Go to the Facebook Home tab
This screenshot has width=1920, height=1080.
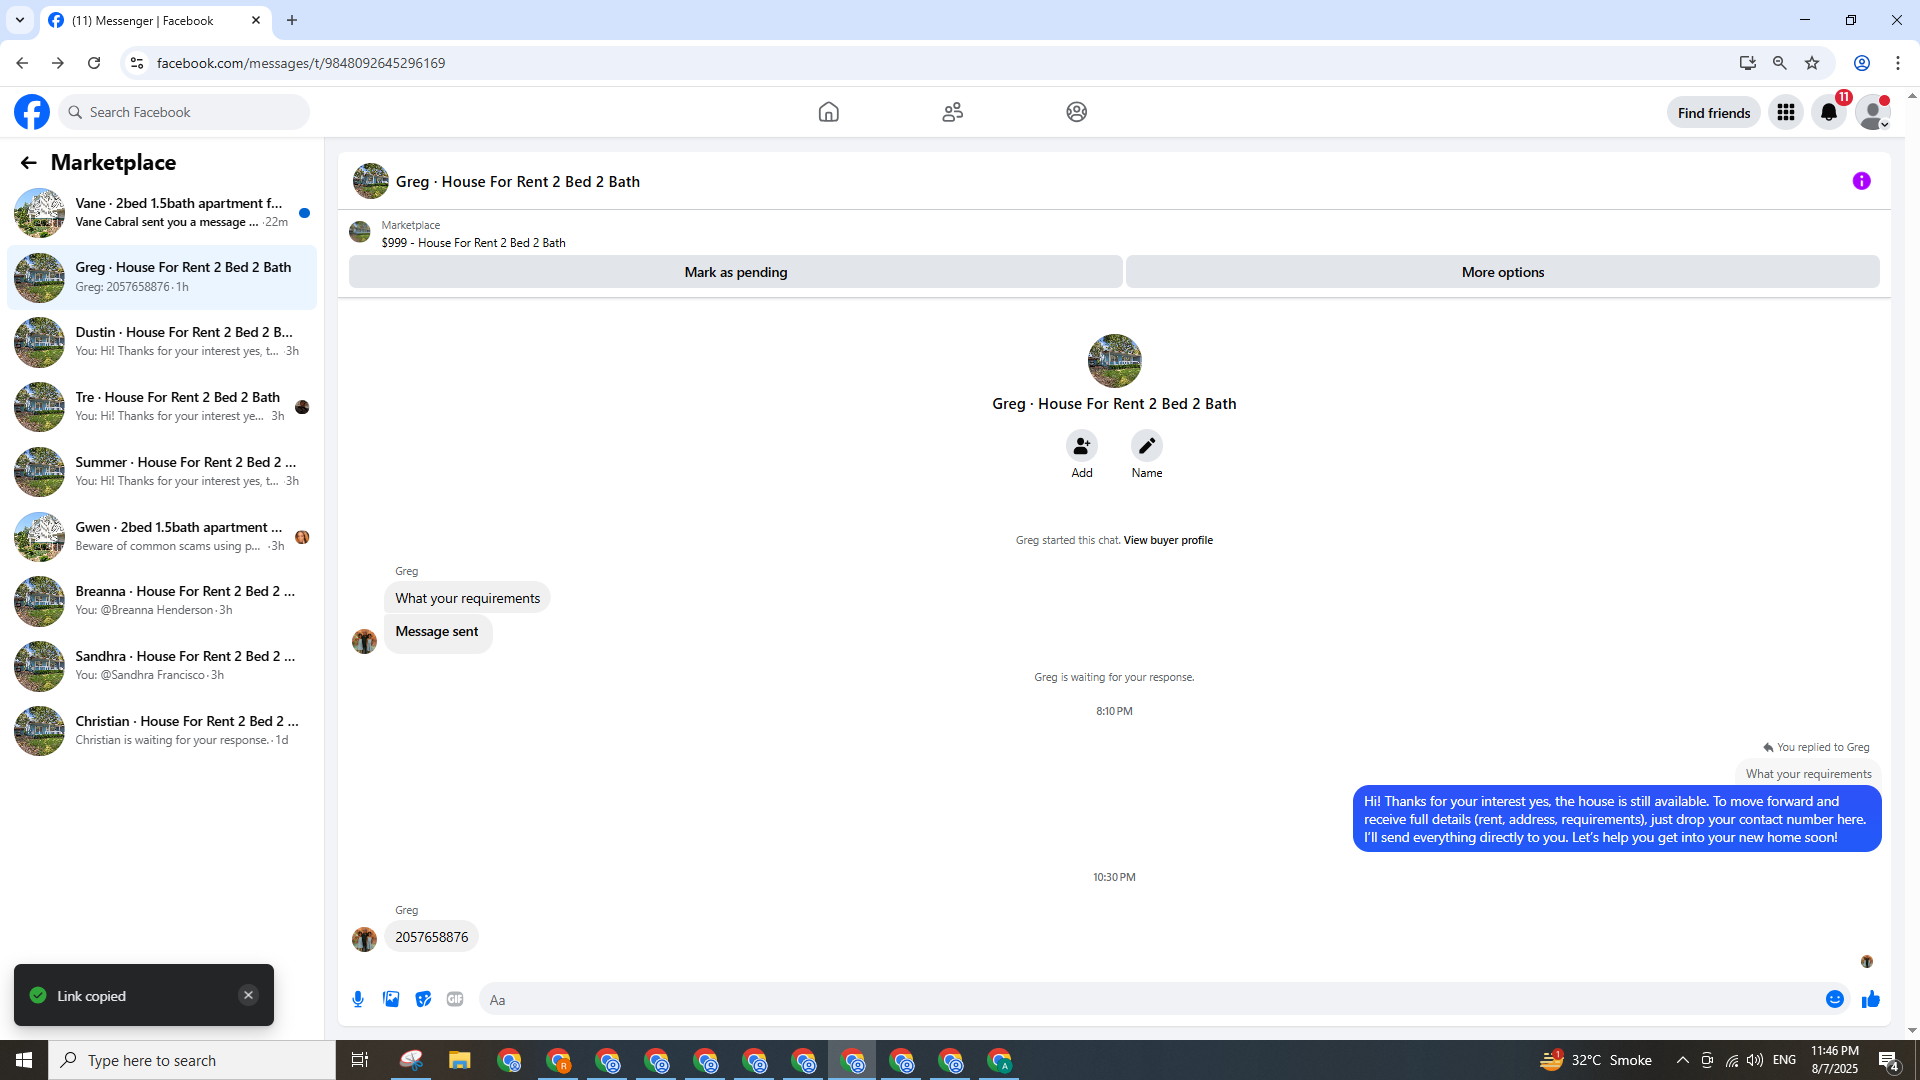tap(828, 112)
